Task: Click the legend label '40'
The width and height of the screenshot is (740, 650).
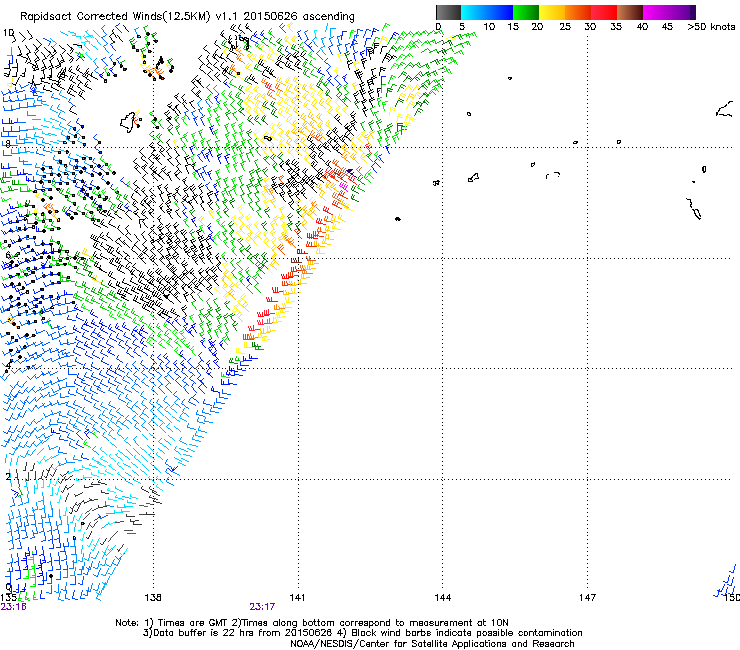Action: coord(642,27)
